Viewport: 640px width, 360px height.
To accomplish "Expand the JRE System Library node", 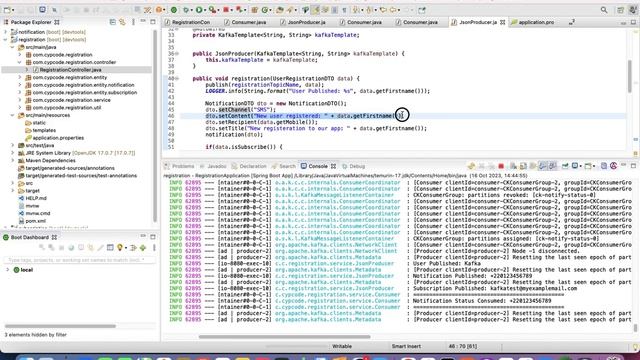I will 12,153.
